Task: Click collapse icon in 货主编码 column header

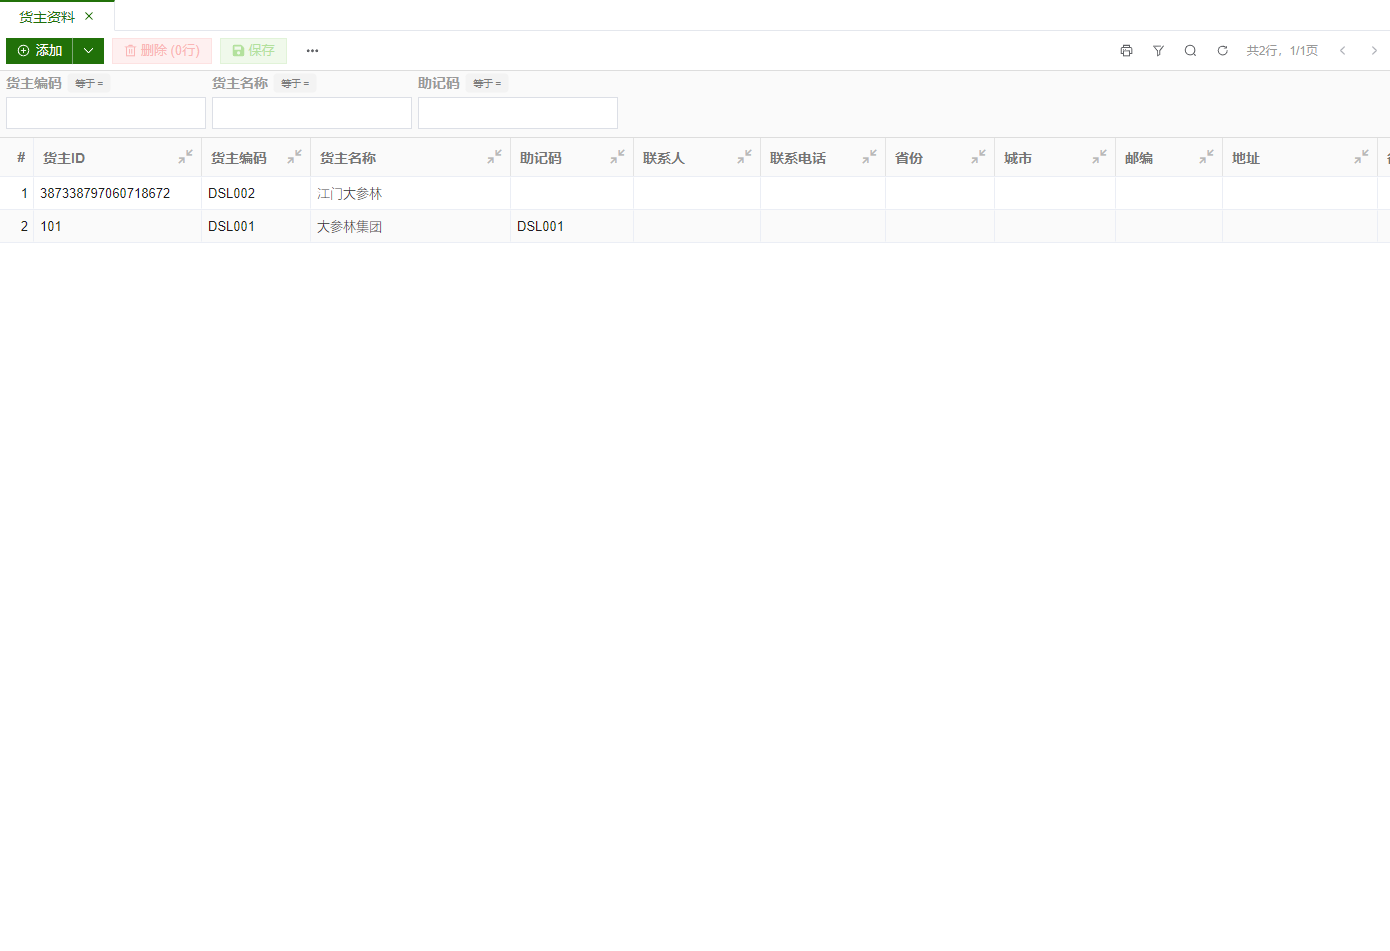Action: click(295, 157)
